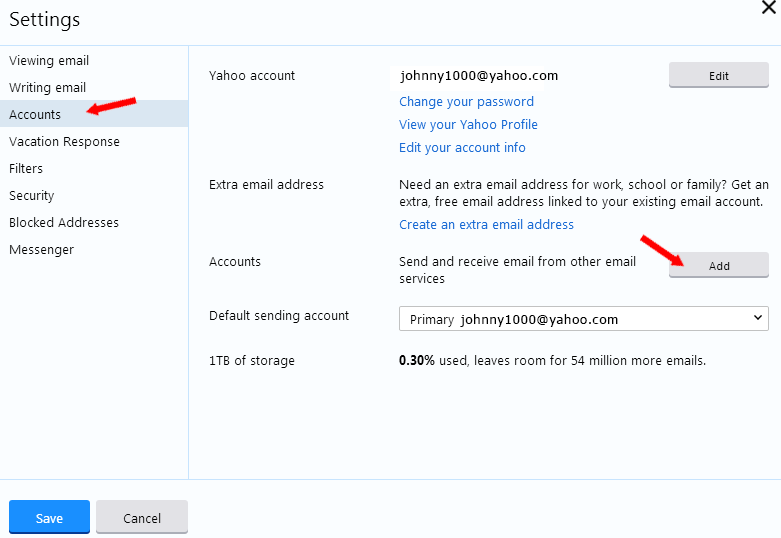Save the settings changes
781x538 pixels.
(x=49, y=518)
